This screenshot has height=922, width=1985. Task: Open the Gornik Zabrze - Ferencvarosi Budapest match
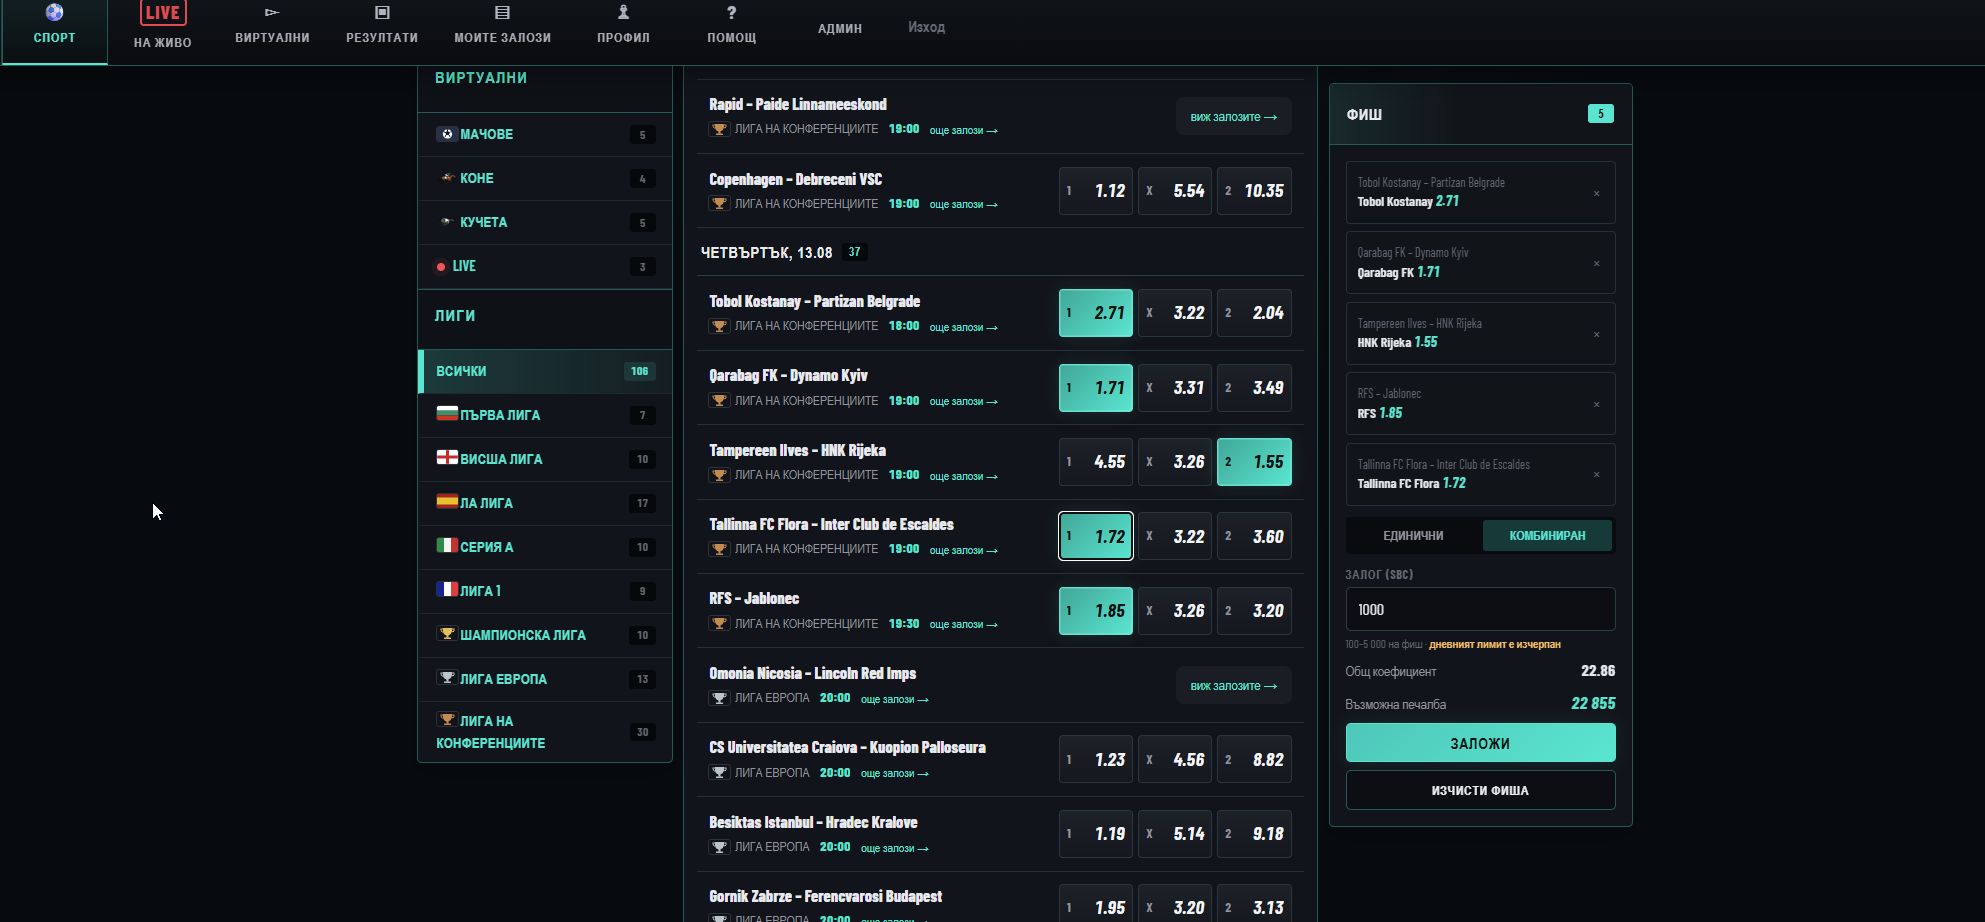(x=825, y=896)
